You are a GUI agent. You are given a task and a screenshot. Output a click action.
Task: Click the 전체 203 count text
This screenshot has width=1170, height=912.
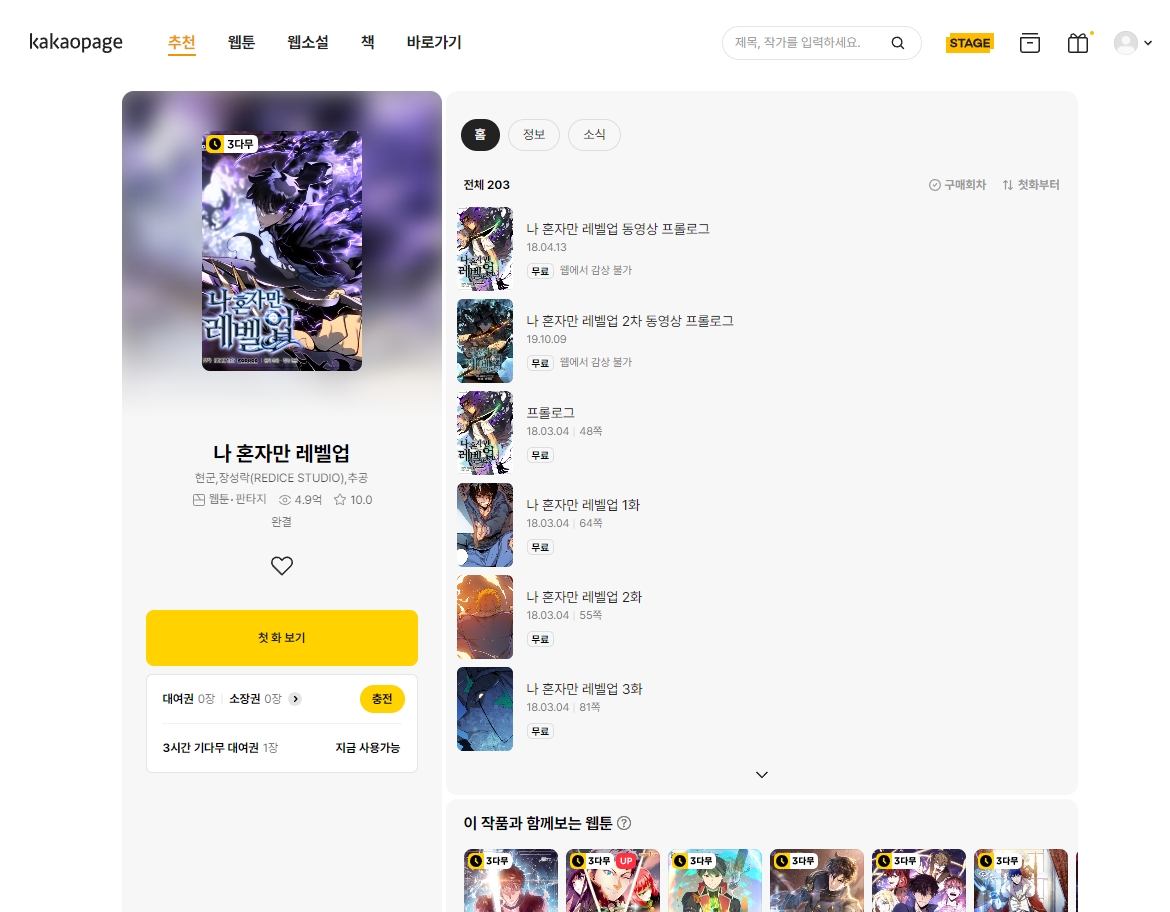tap(487, 185)
